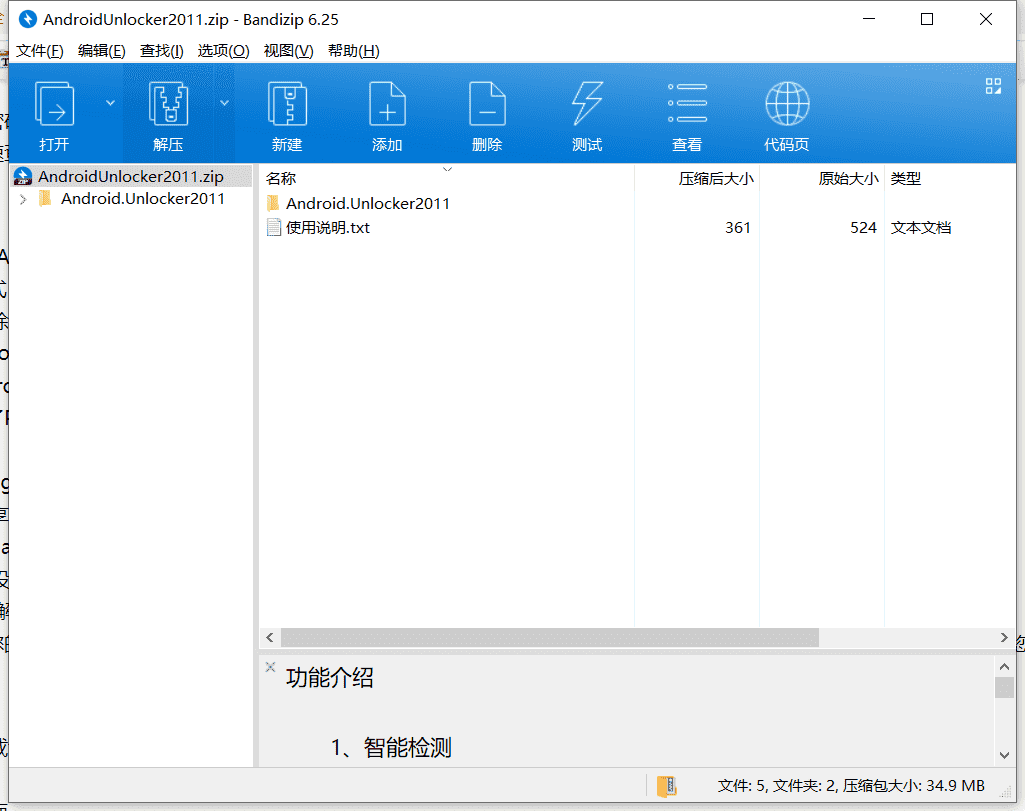Click the Delete (删除) icon
Viewport: 1025px width, 811px height.
tap(487, 104)
